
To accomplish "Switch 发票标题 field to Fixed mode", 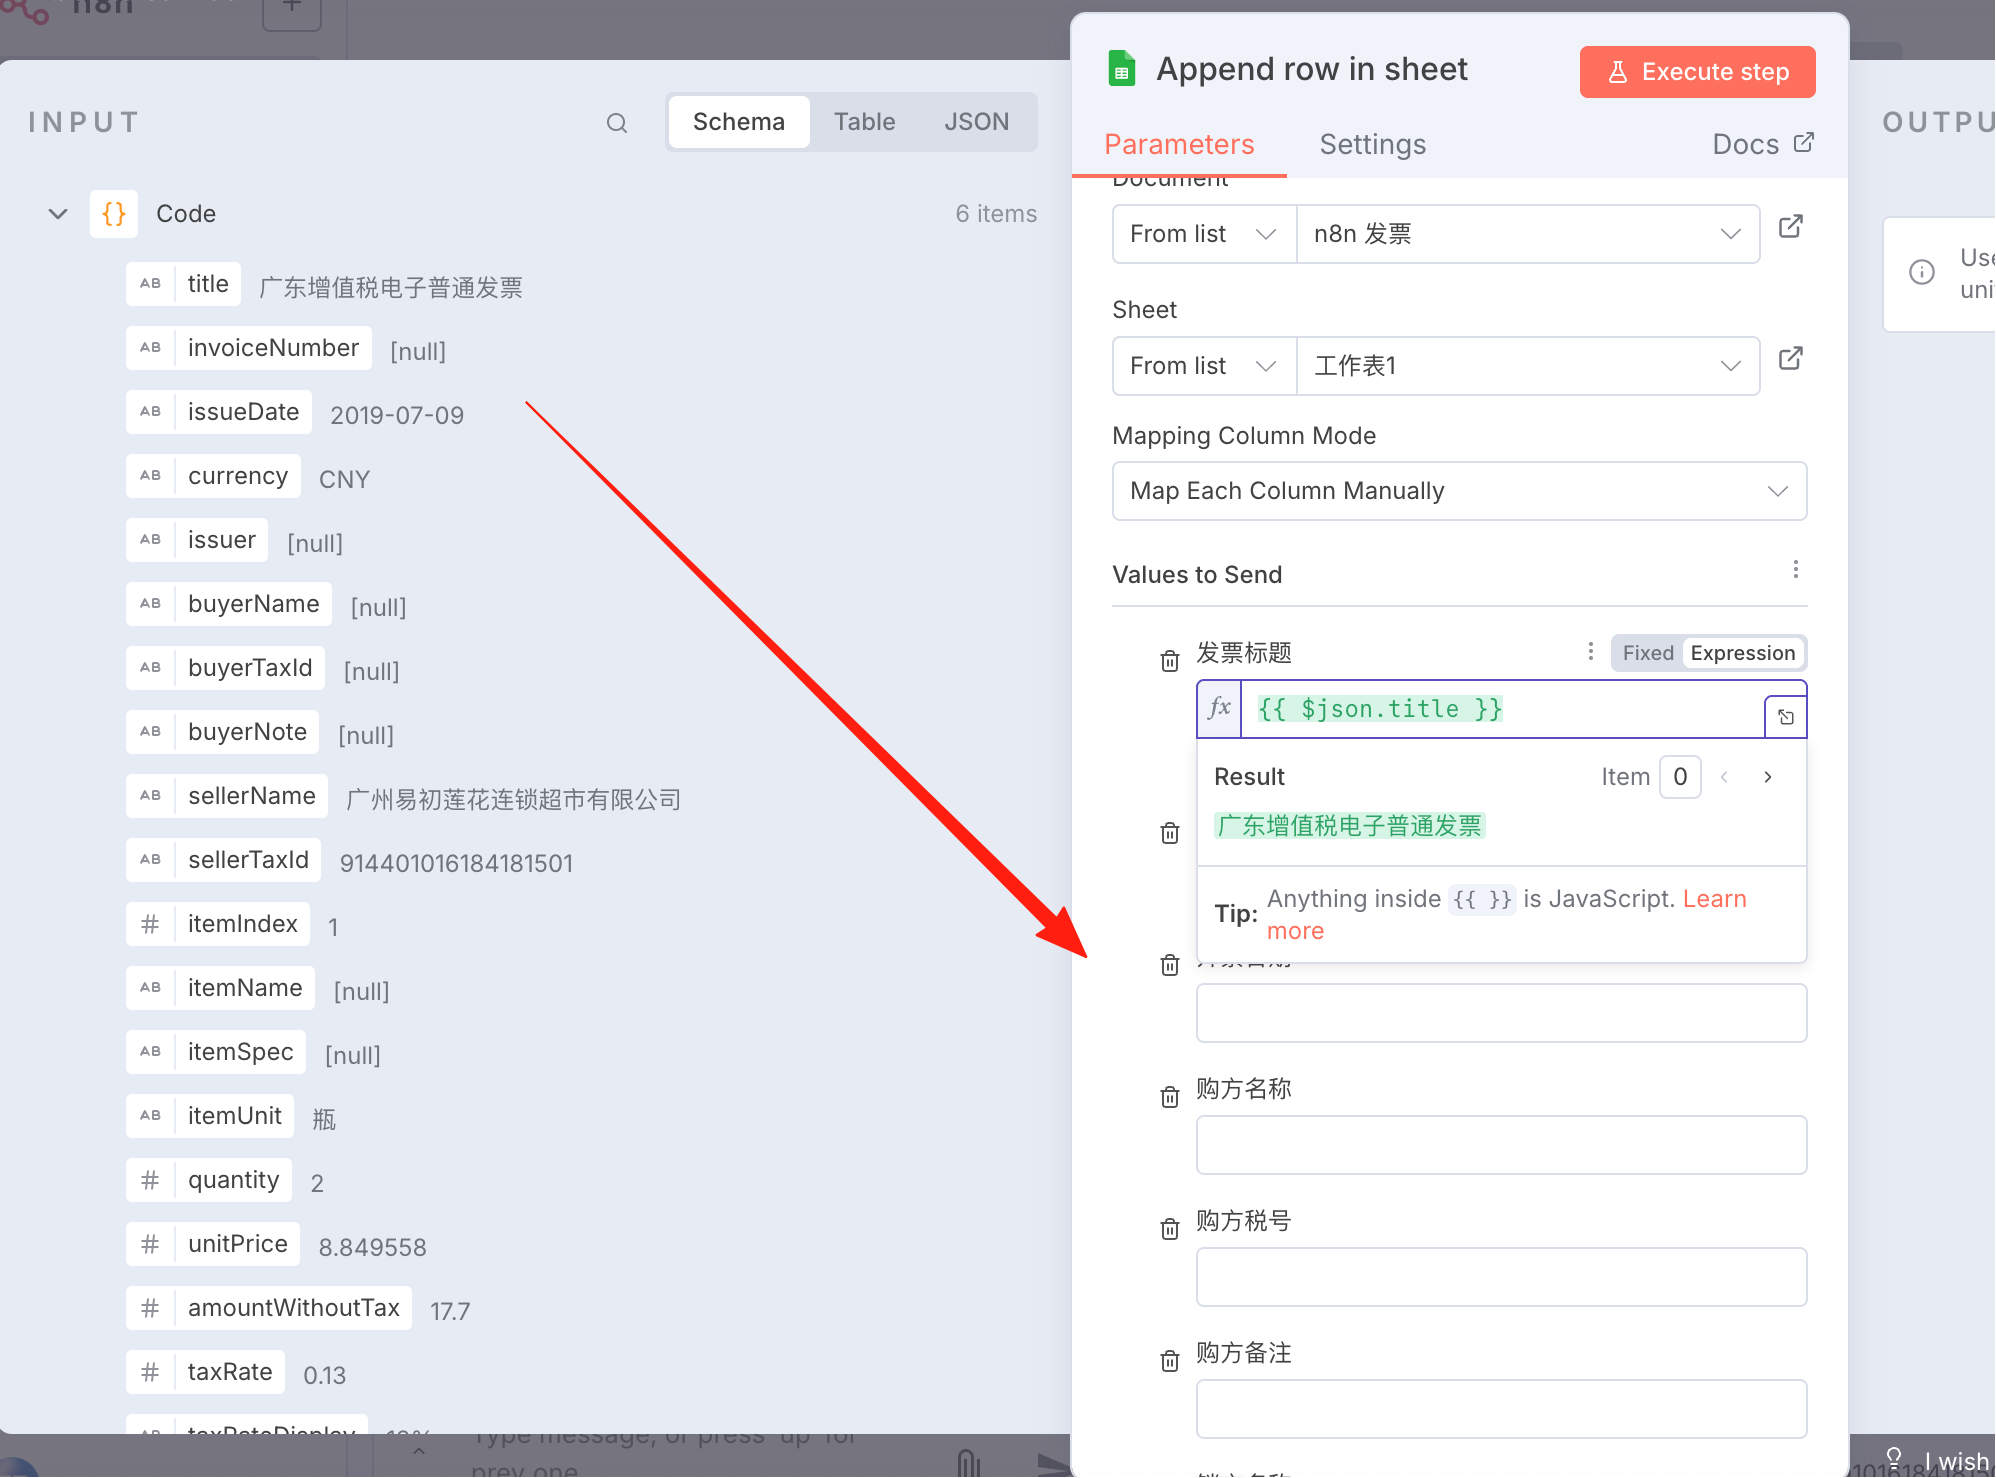I will tap(1647, 653).
